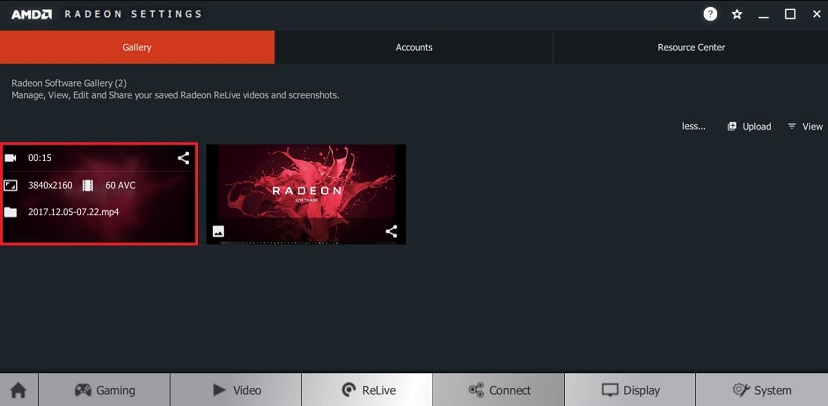Image resolution: width=828 pixels, height=406 pixels.
Task: Click the image type icon on screenshot
Action: pyautogui.click(x=219, y=231)
